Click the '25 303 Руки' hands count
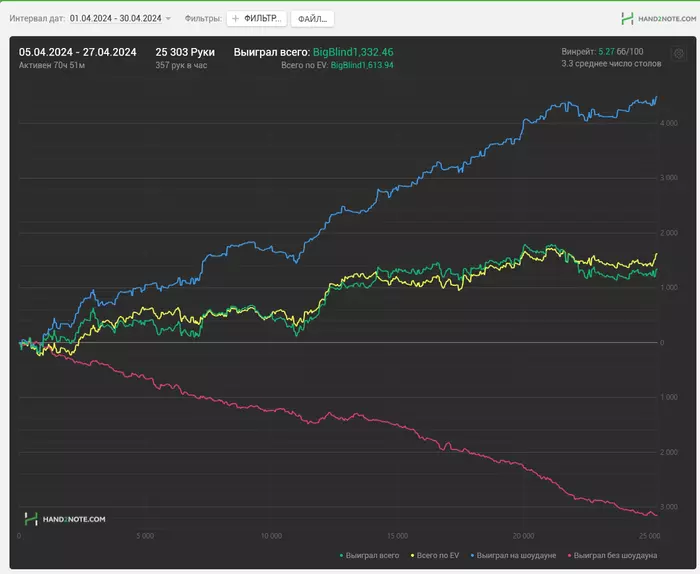700x574 pixels. click(185, 51)
